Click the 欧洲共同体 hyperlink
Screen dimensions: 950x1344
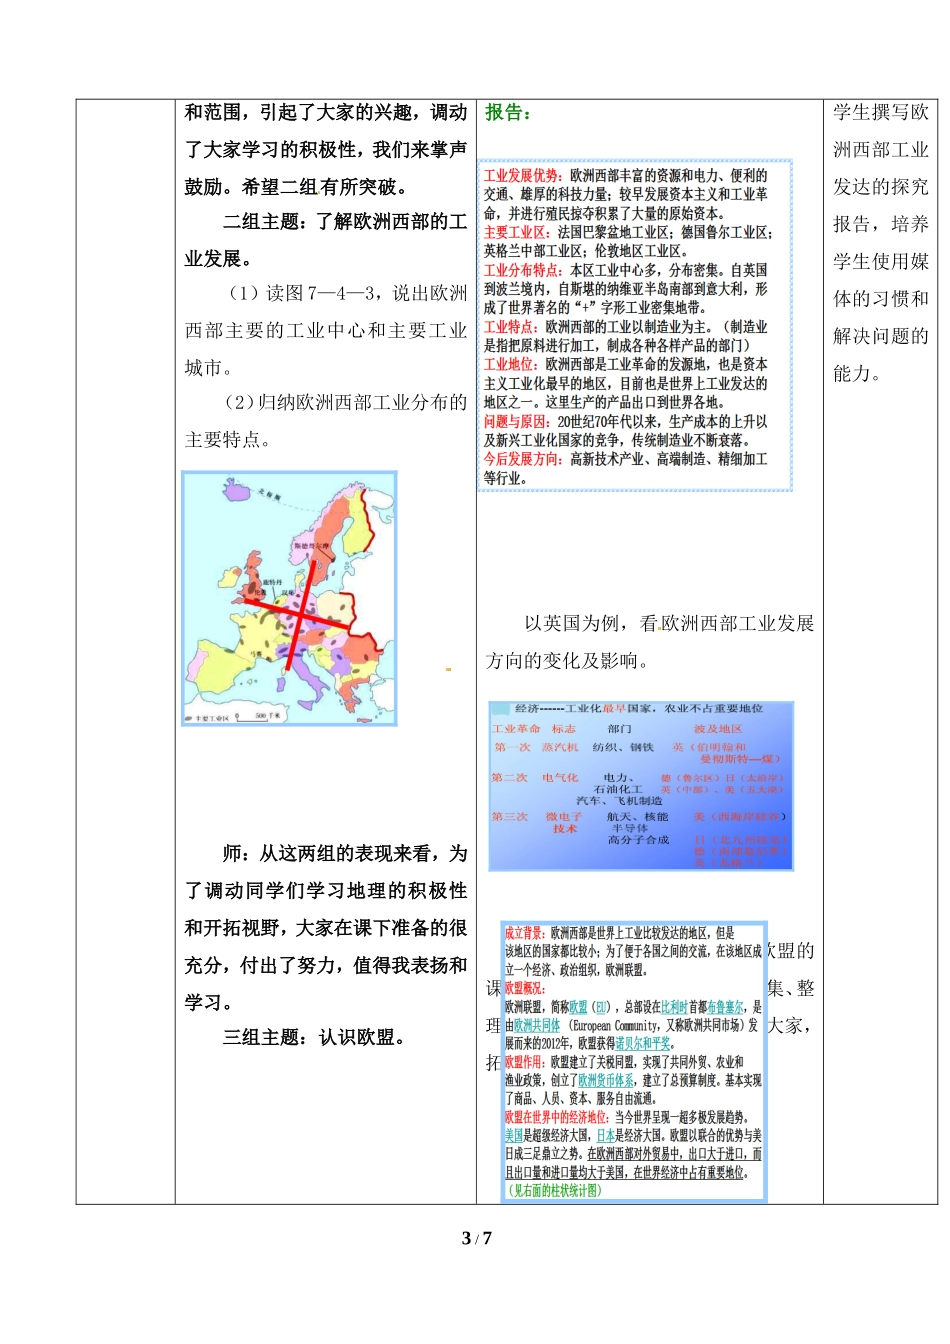click(x=537, y=1025)
